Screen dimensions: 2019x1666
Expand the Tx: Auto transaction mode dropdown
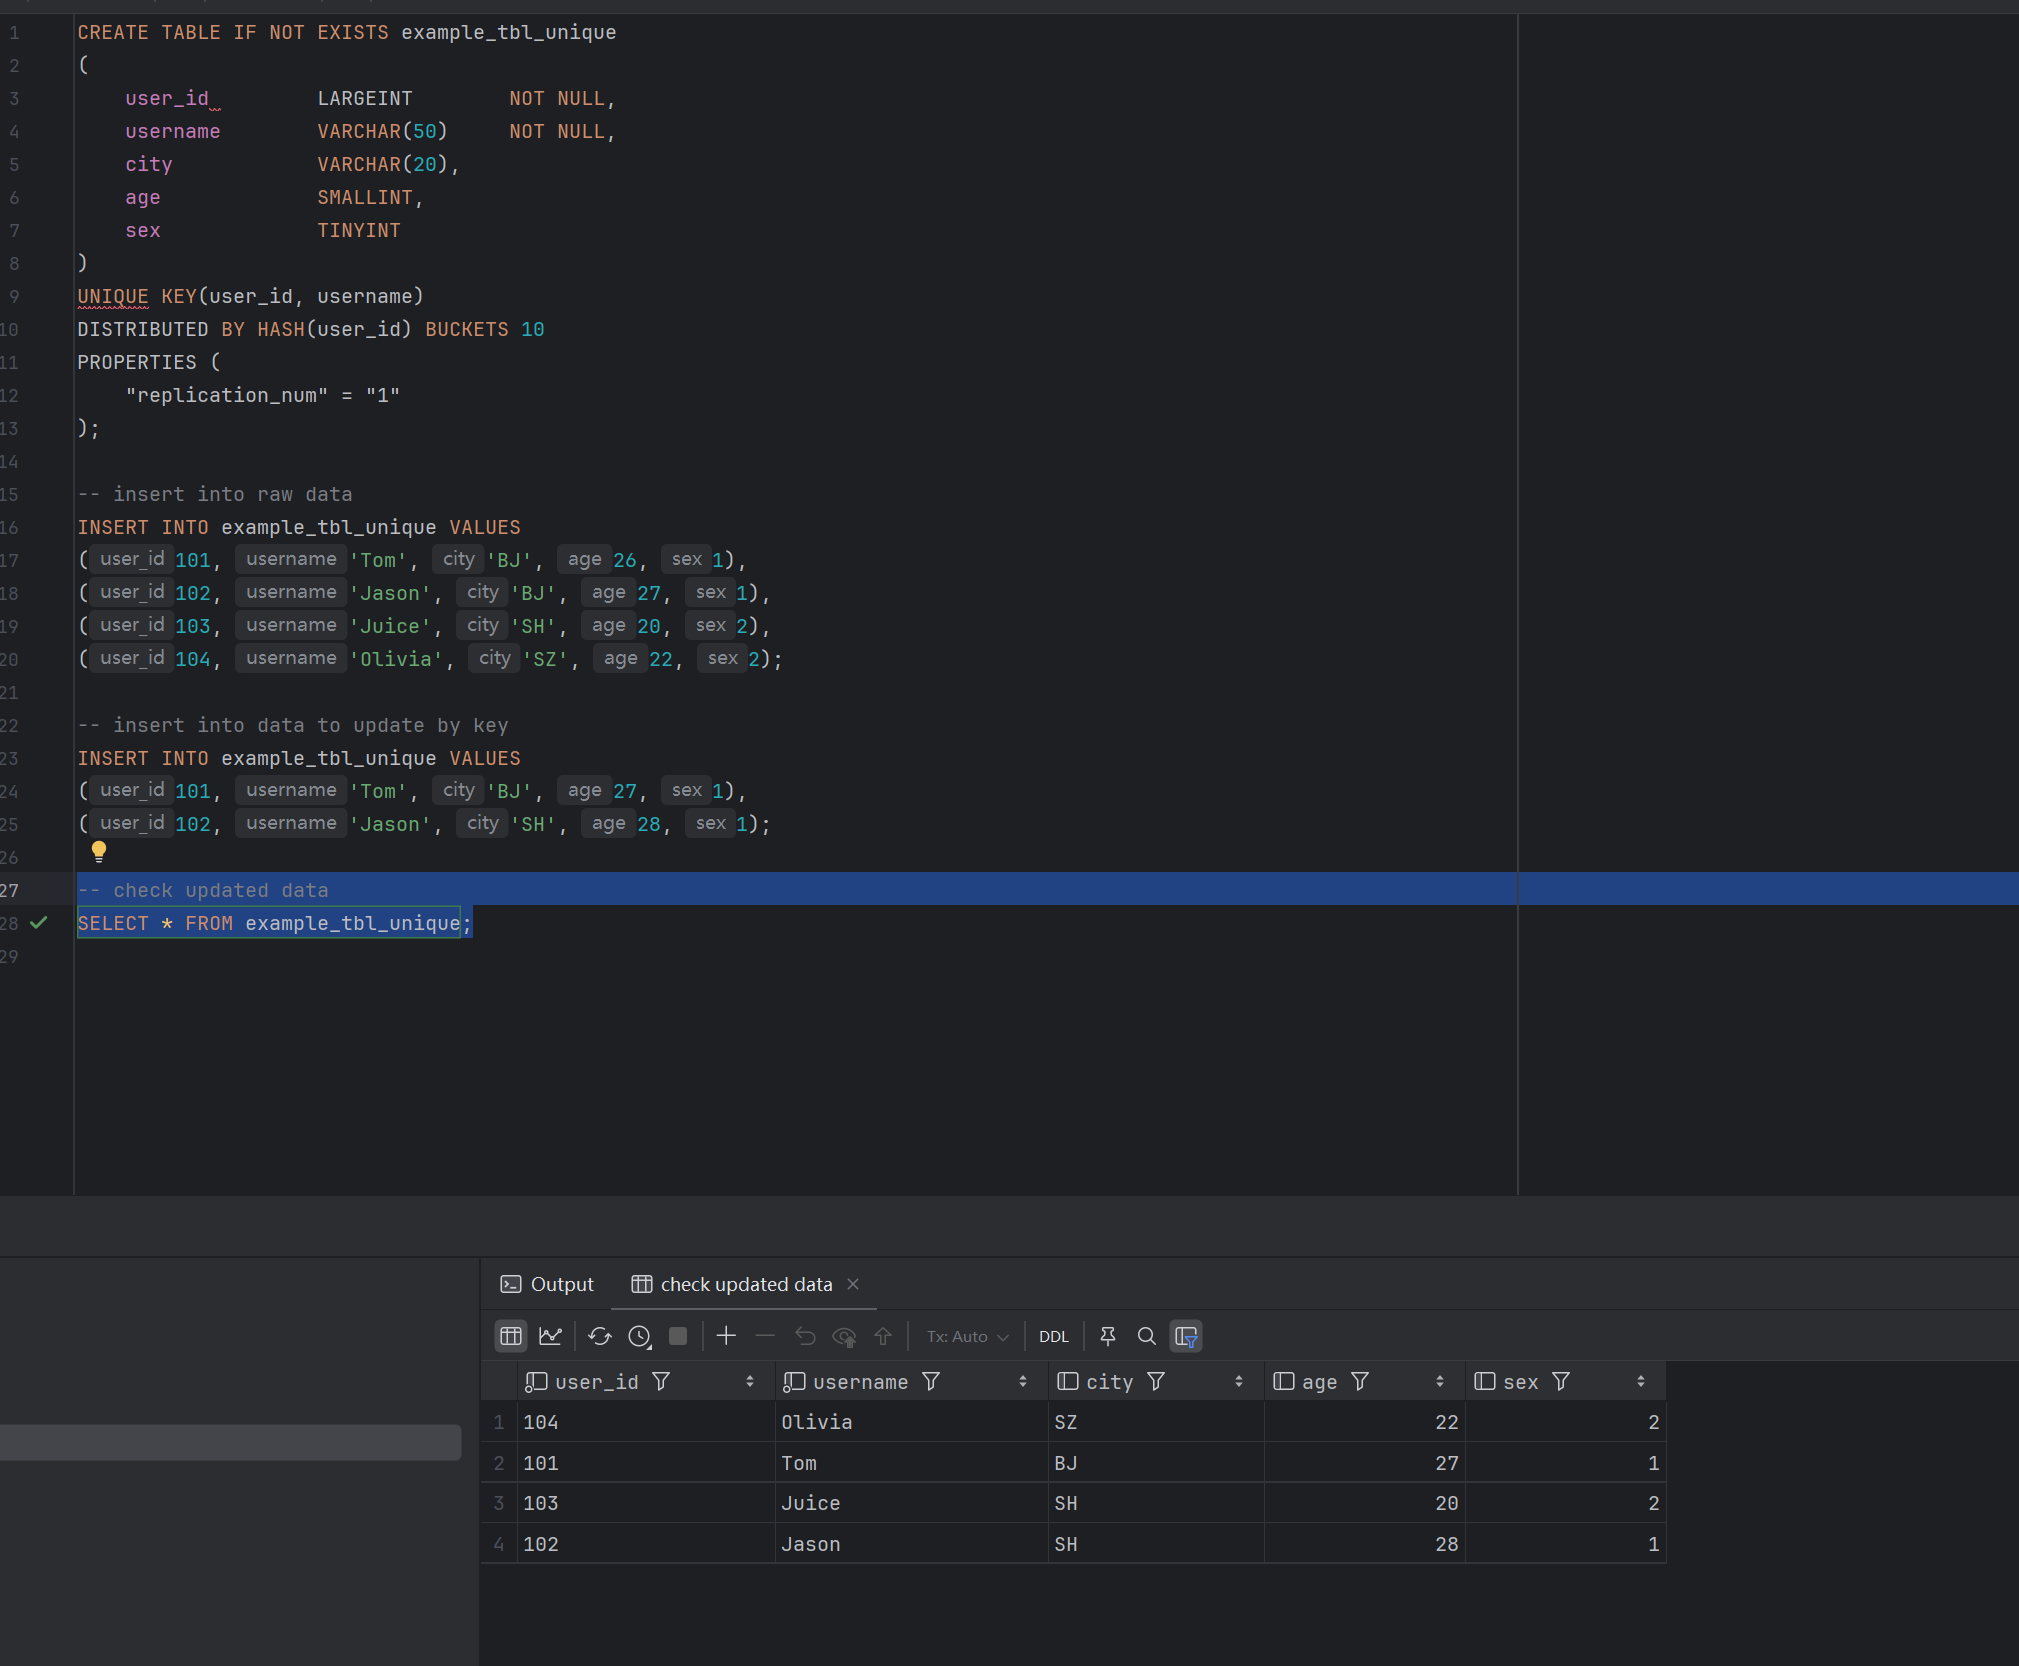coord(967,1336)
